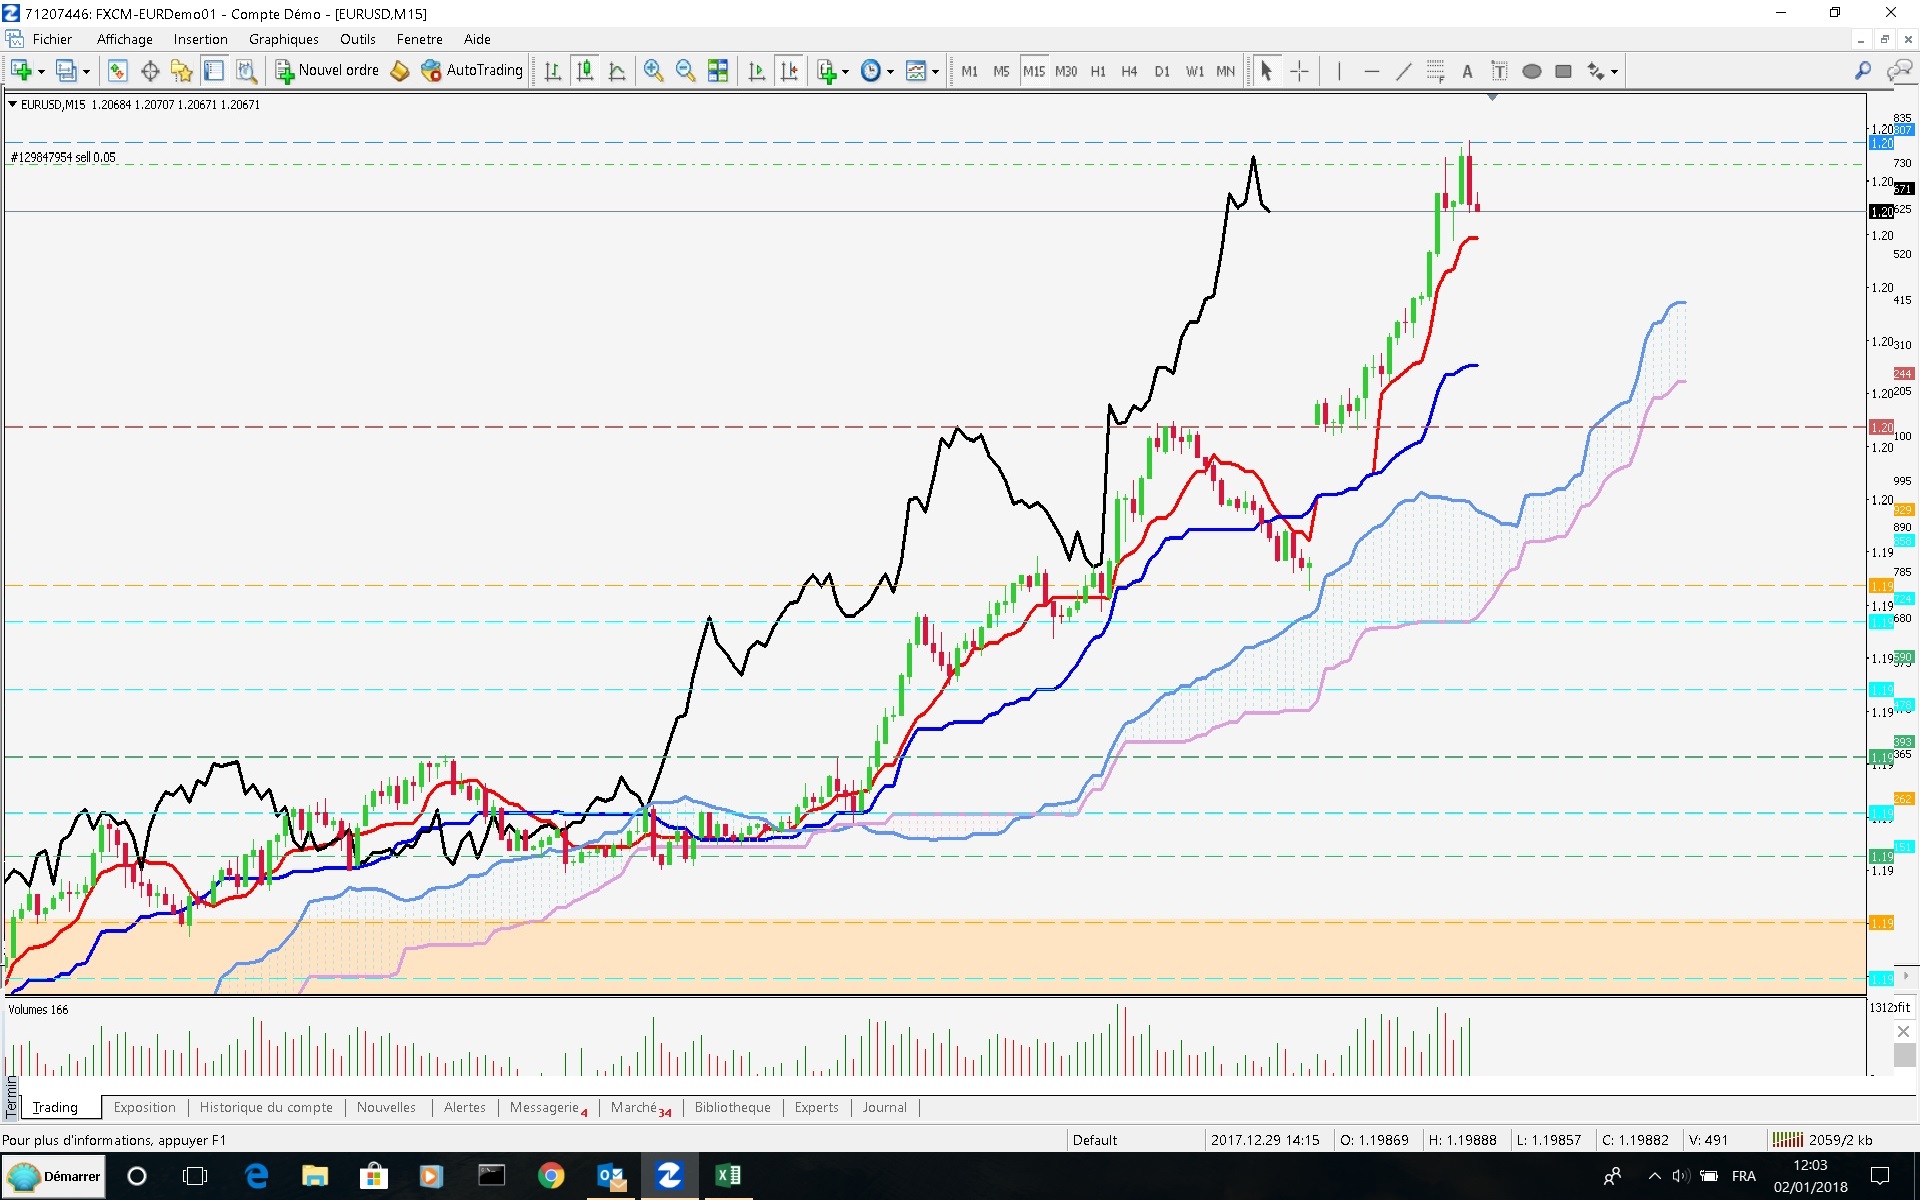Select the rectangle drawing tool

pos(1563,71)
